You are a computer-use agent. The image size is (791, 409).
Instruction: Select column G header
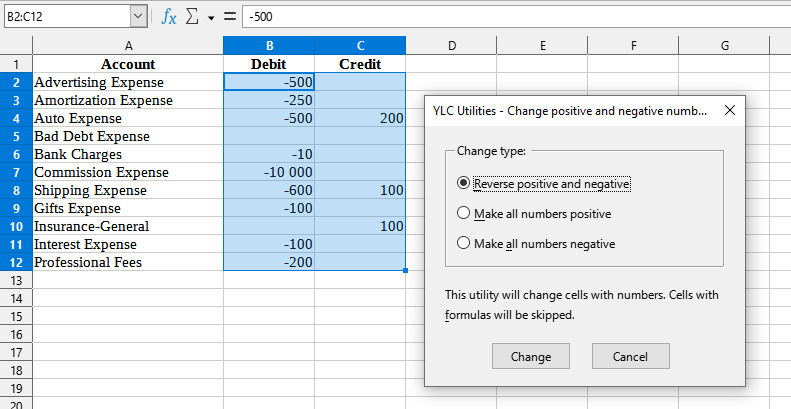pyautogui.click(x=724, y=45)
